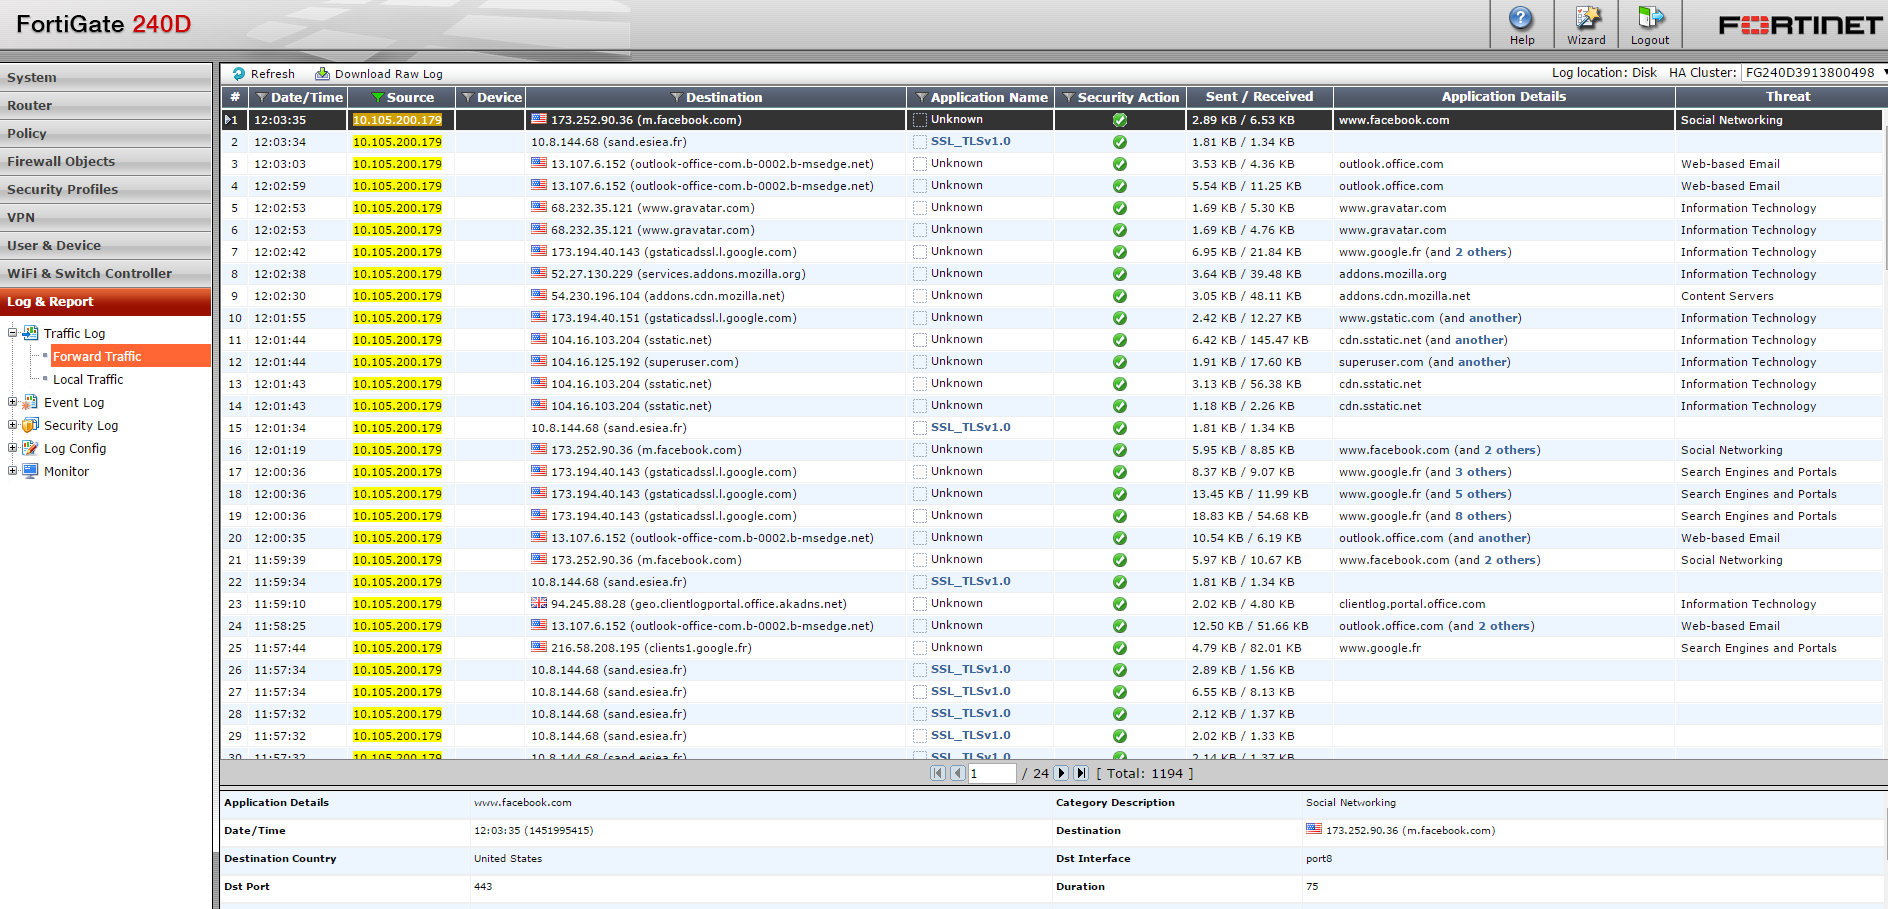Click the application icon beside SSL_TLSv1.0 in row 15
The width and height of the screenshot is (1888, 909).
pos(920,428)
